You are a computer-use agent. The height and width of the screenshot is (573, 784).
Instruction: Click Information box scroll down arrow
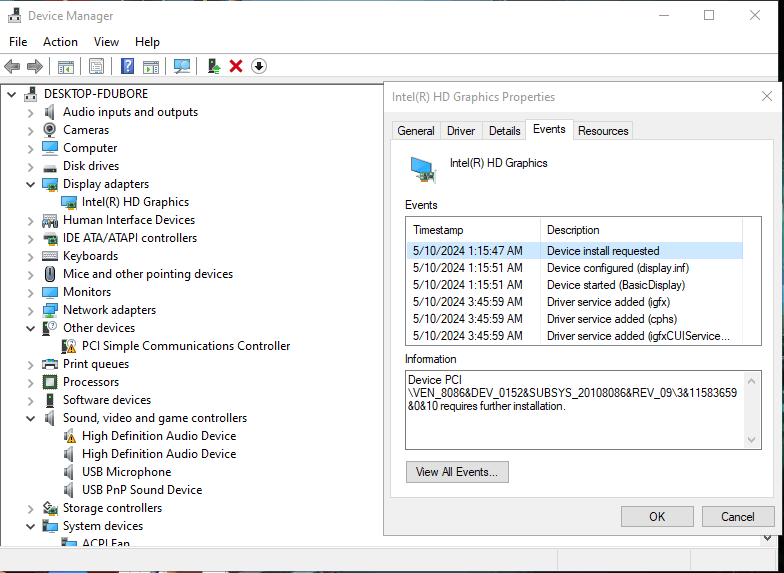(x=751, y=440)
